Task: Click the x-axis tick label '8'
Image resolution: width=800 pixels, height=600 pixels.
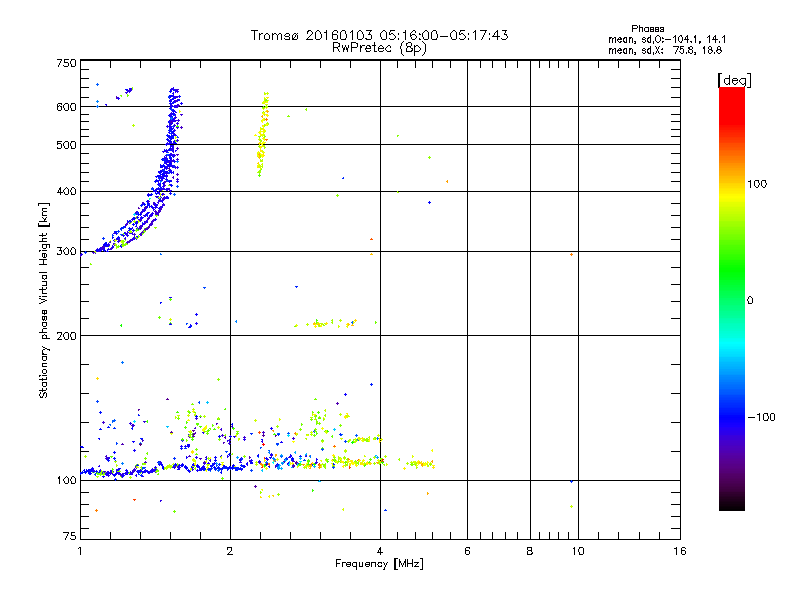Action: [x=530, y=551]
